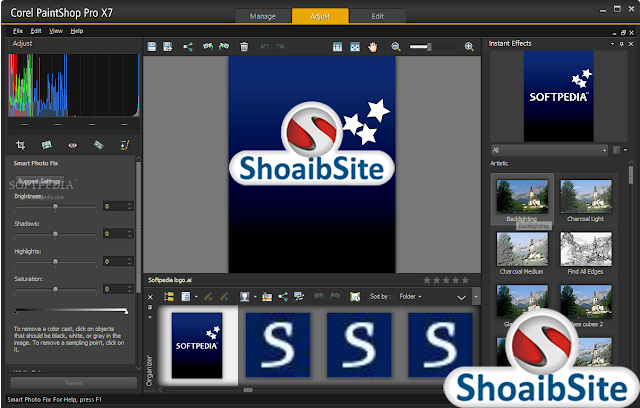The height and width of the screenshot is (408, 640).
Task: Open the toolbar overflow dropdown at Organizer's end
Action: 476,297
